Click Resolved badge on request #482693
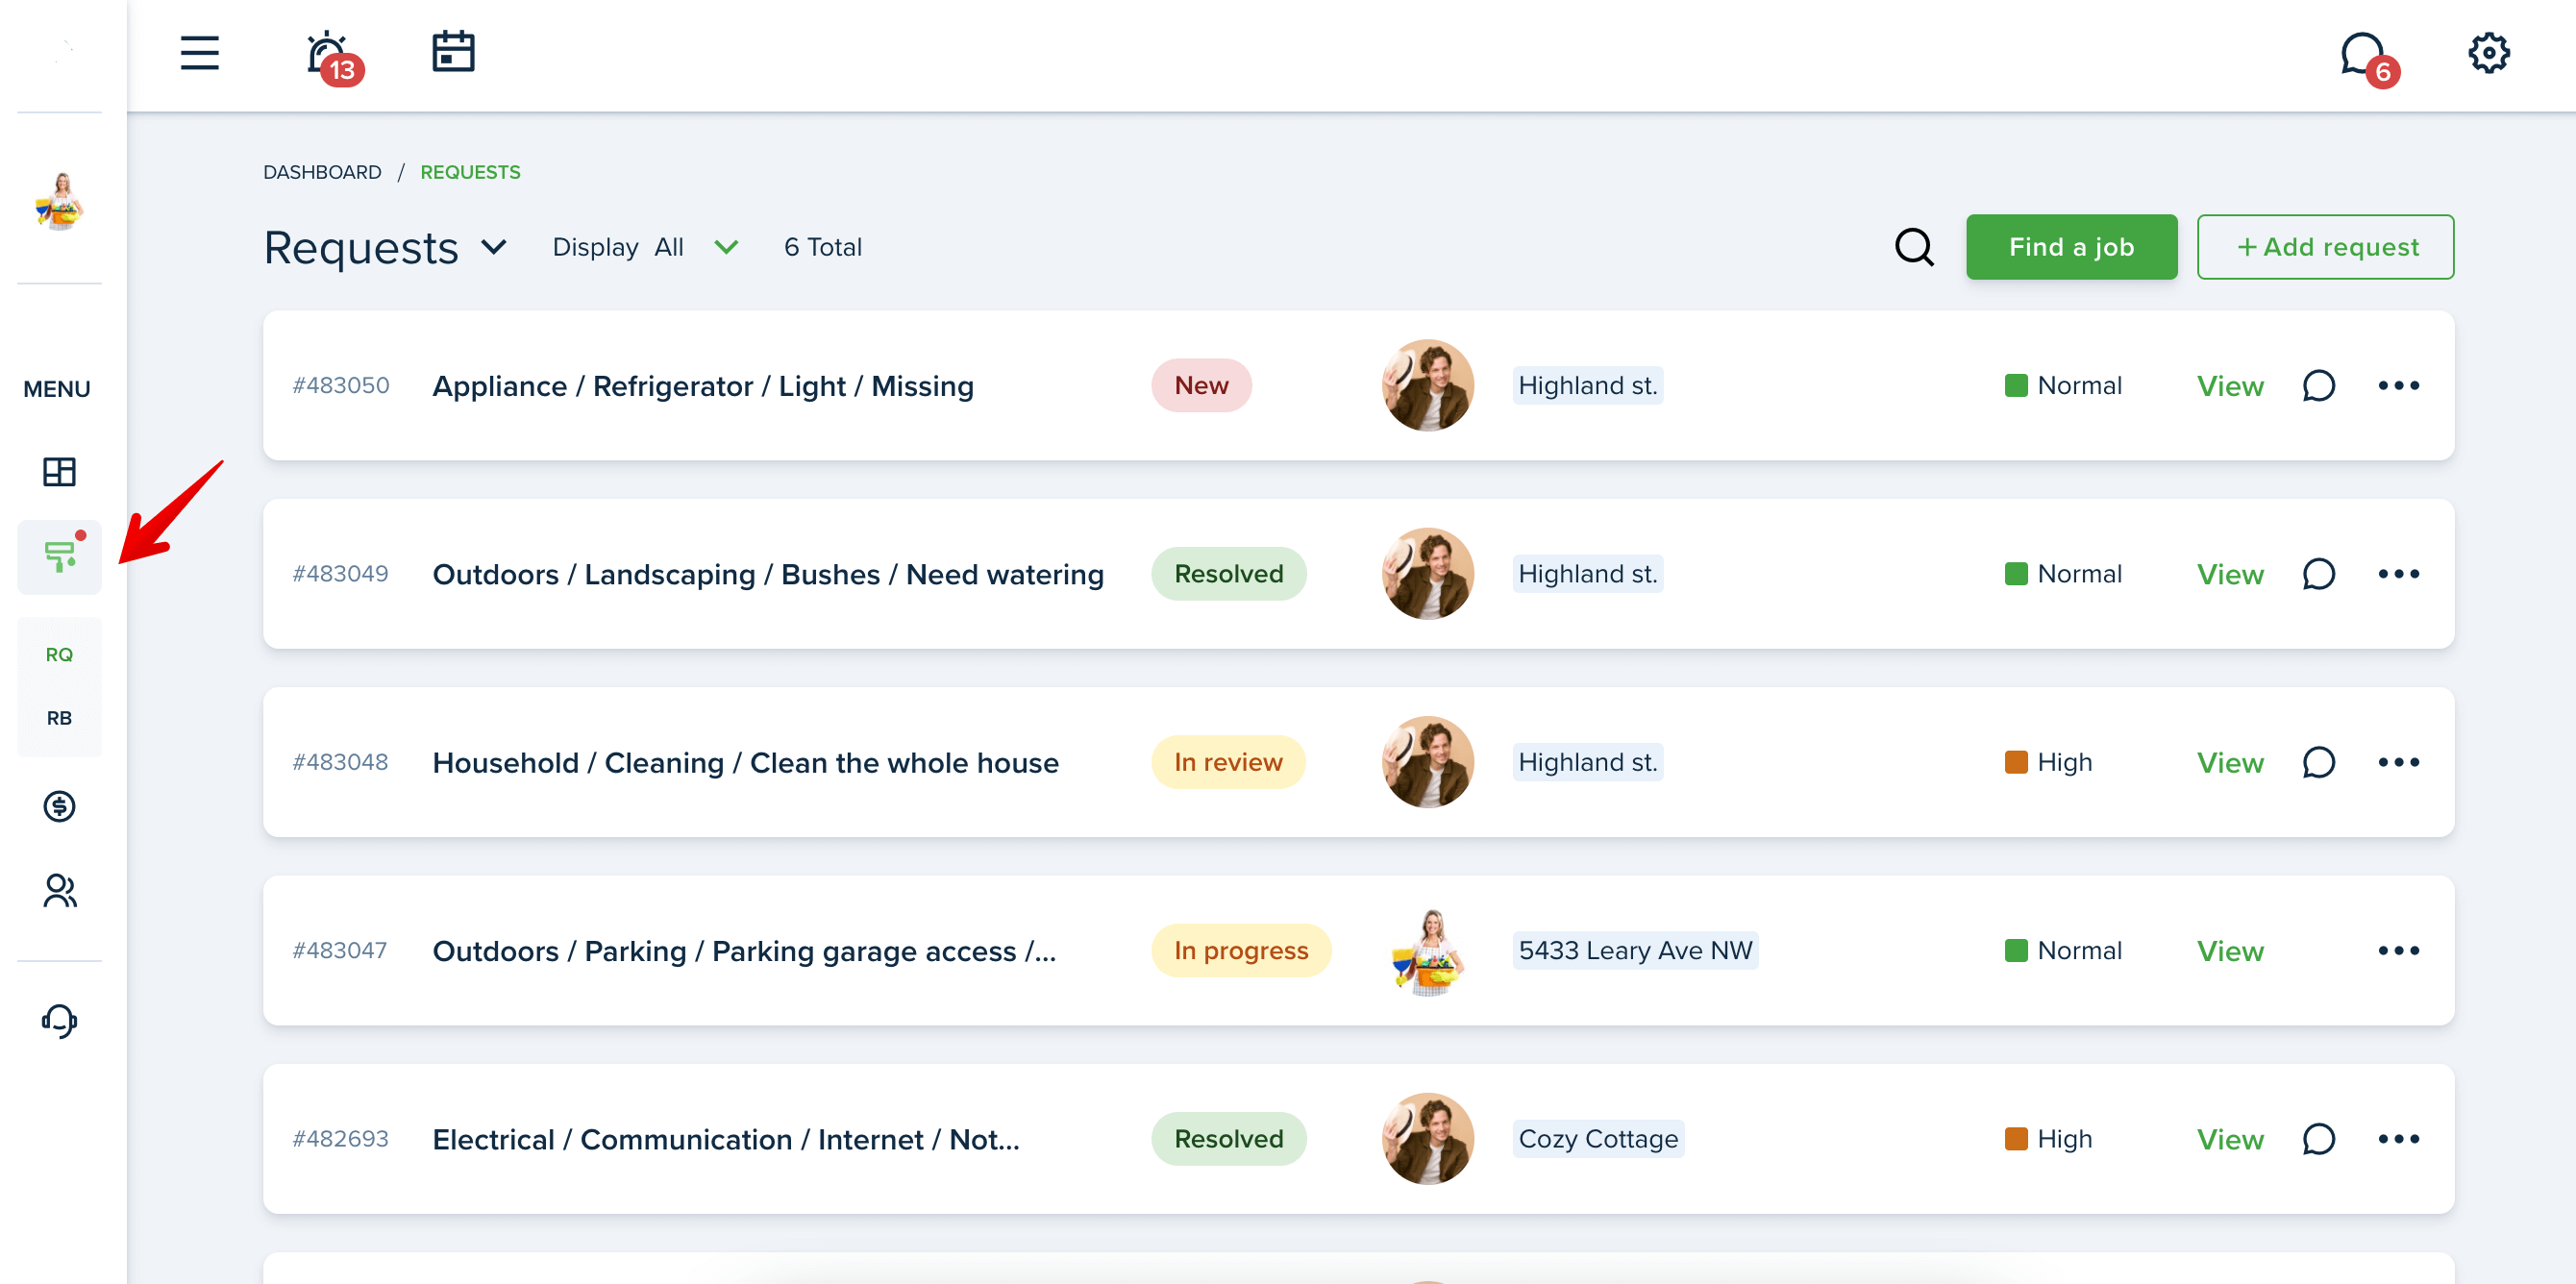The width and height of the screenshot is (2576, 1284). point(1228,1139)
